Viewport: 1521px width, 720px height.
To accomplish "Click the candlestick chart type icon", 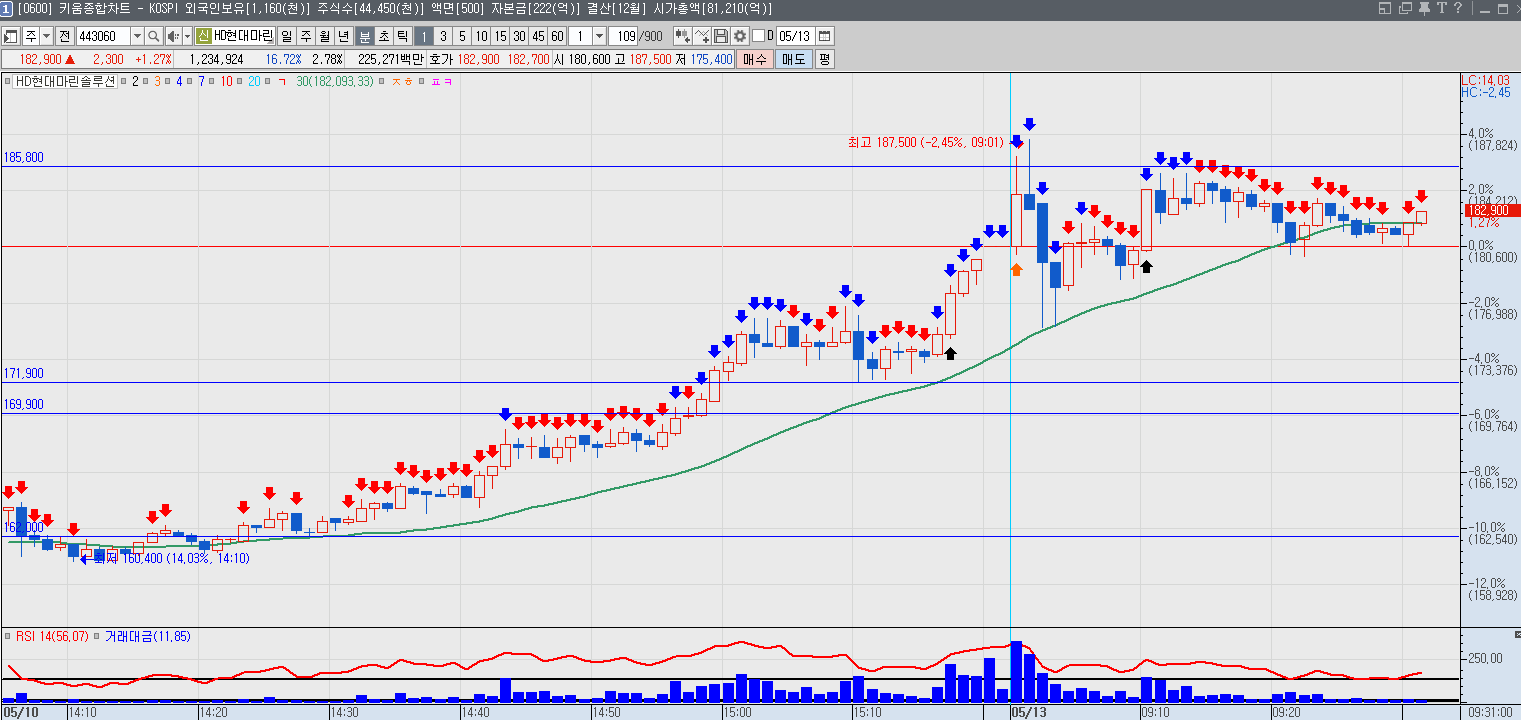I will (x=683, y=36).
